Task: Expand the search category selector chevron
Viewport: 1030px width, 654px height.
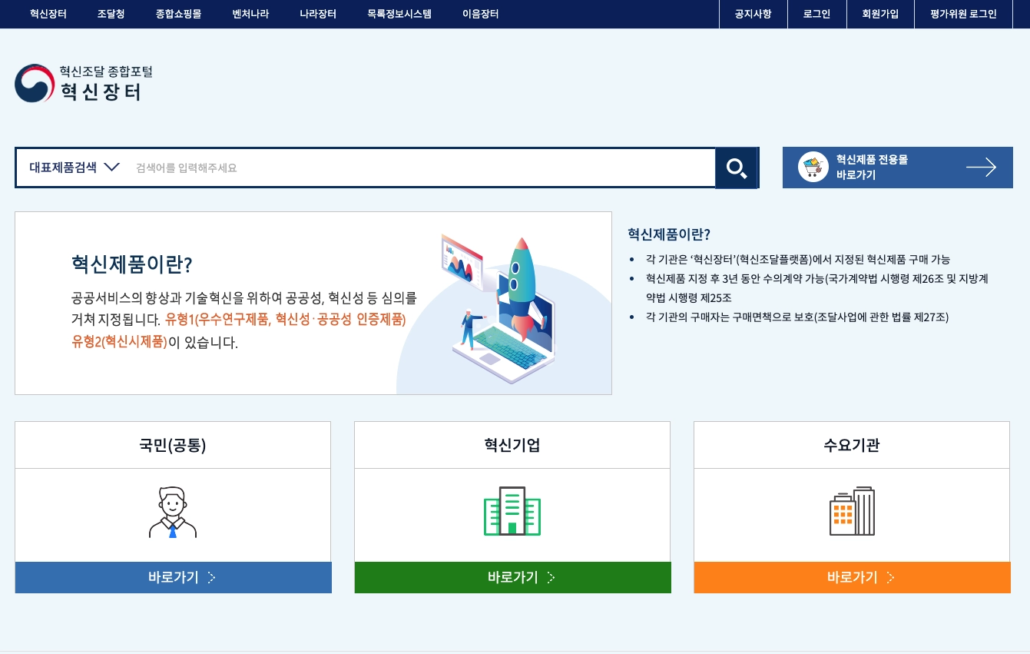Action: [x=112, y=167]
